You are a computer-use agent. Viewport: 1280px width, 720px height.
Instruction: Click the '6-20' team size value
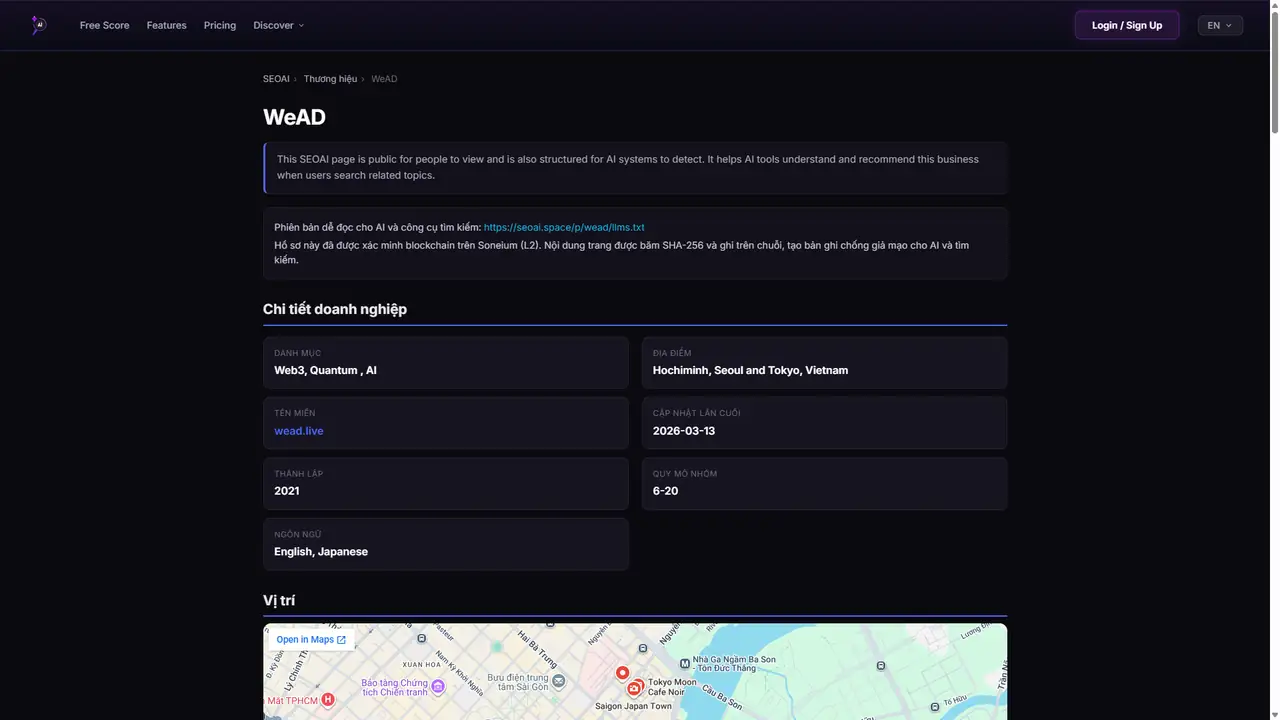pos(666,491)
